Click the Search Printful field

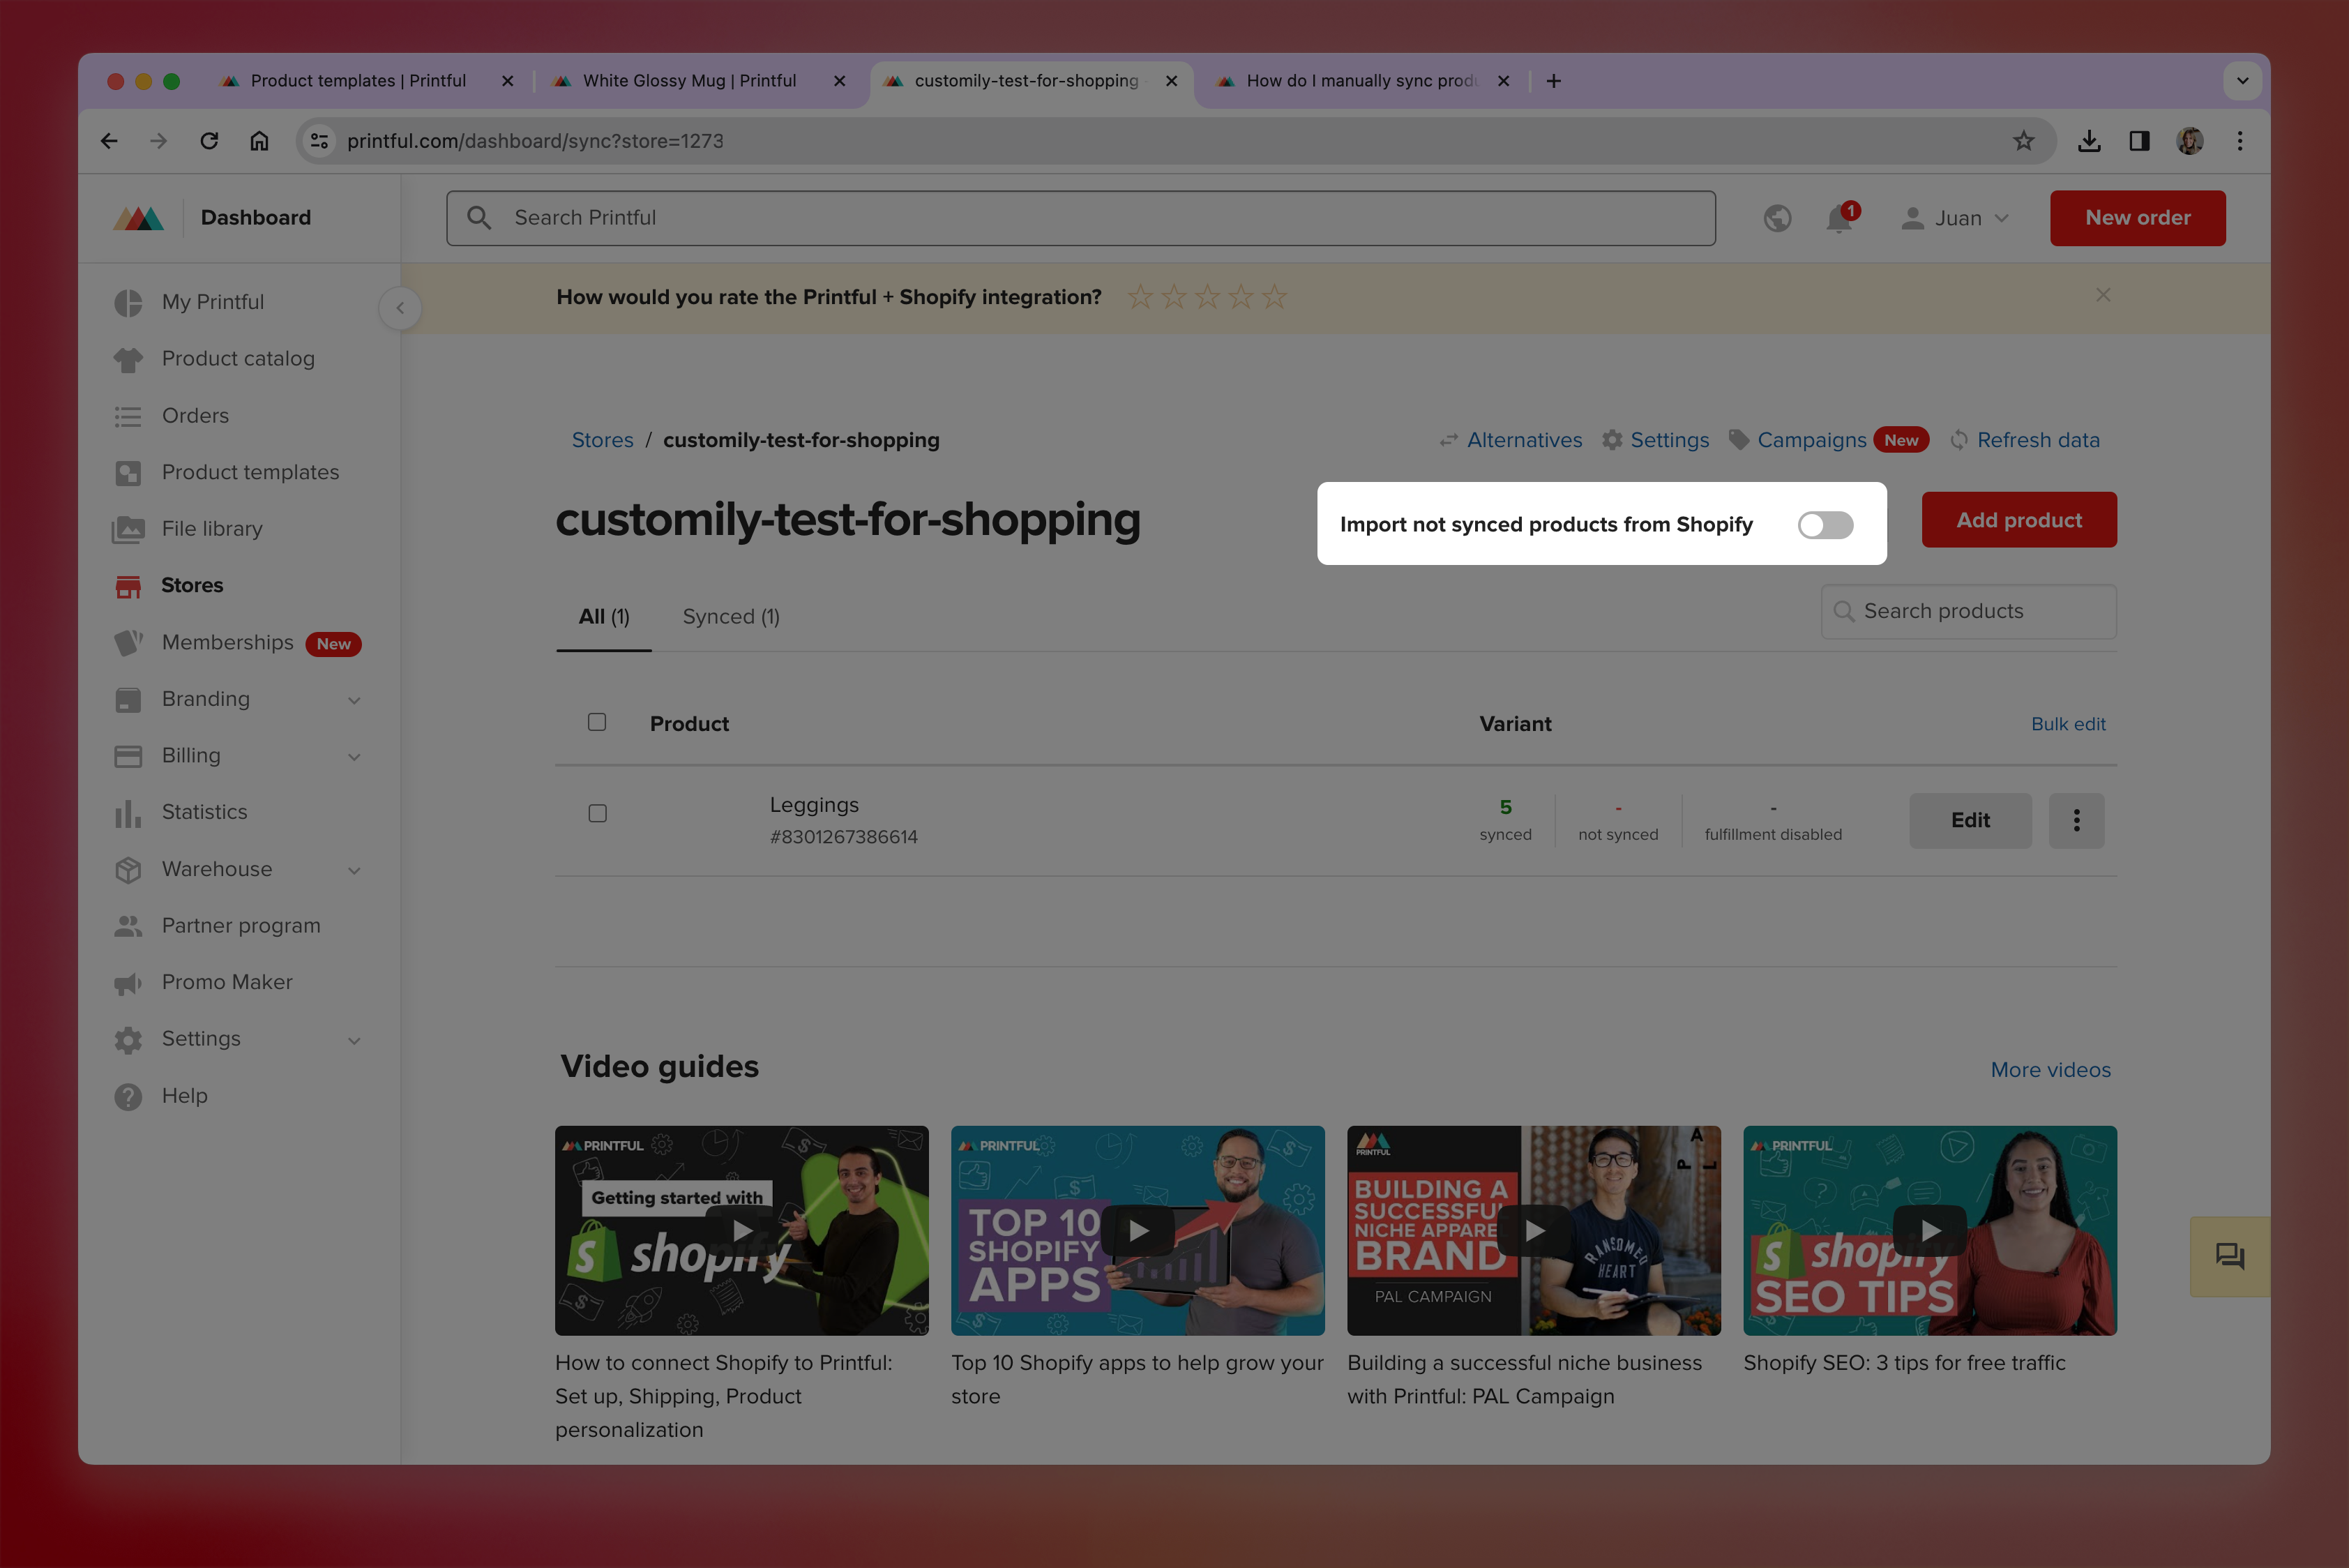coord(1081,218)
